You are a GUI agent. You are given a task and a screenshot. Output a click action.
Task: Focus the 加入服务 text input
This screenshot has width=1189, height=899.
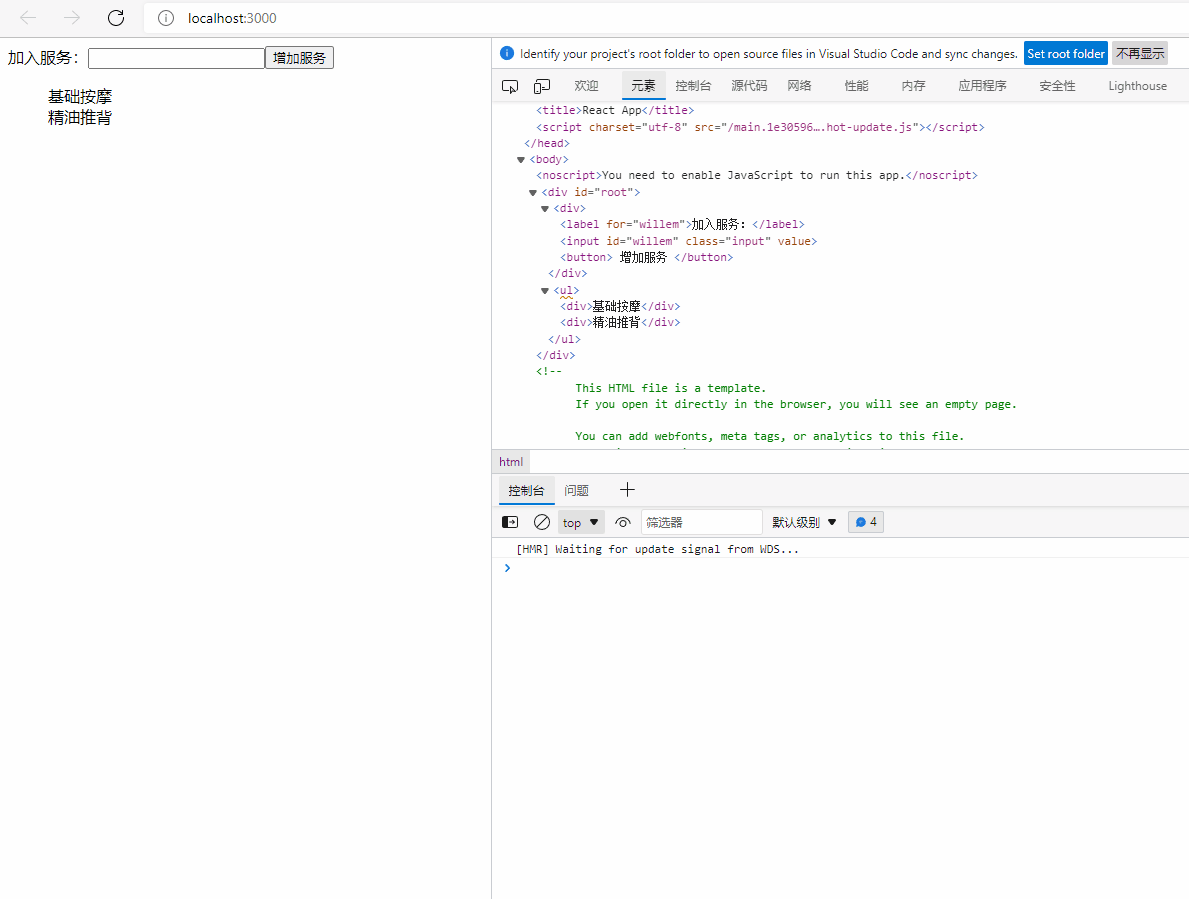(x=176, y=58)
